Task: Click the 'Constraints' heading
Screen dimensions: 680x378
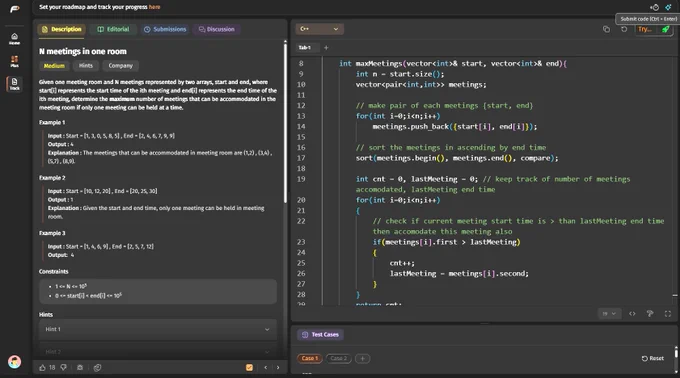Action: [x=54, y=272]
